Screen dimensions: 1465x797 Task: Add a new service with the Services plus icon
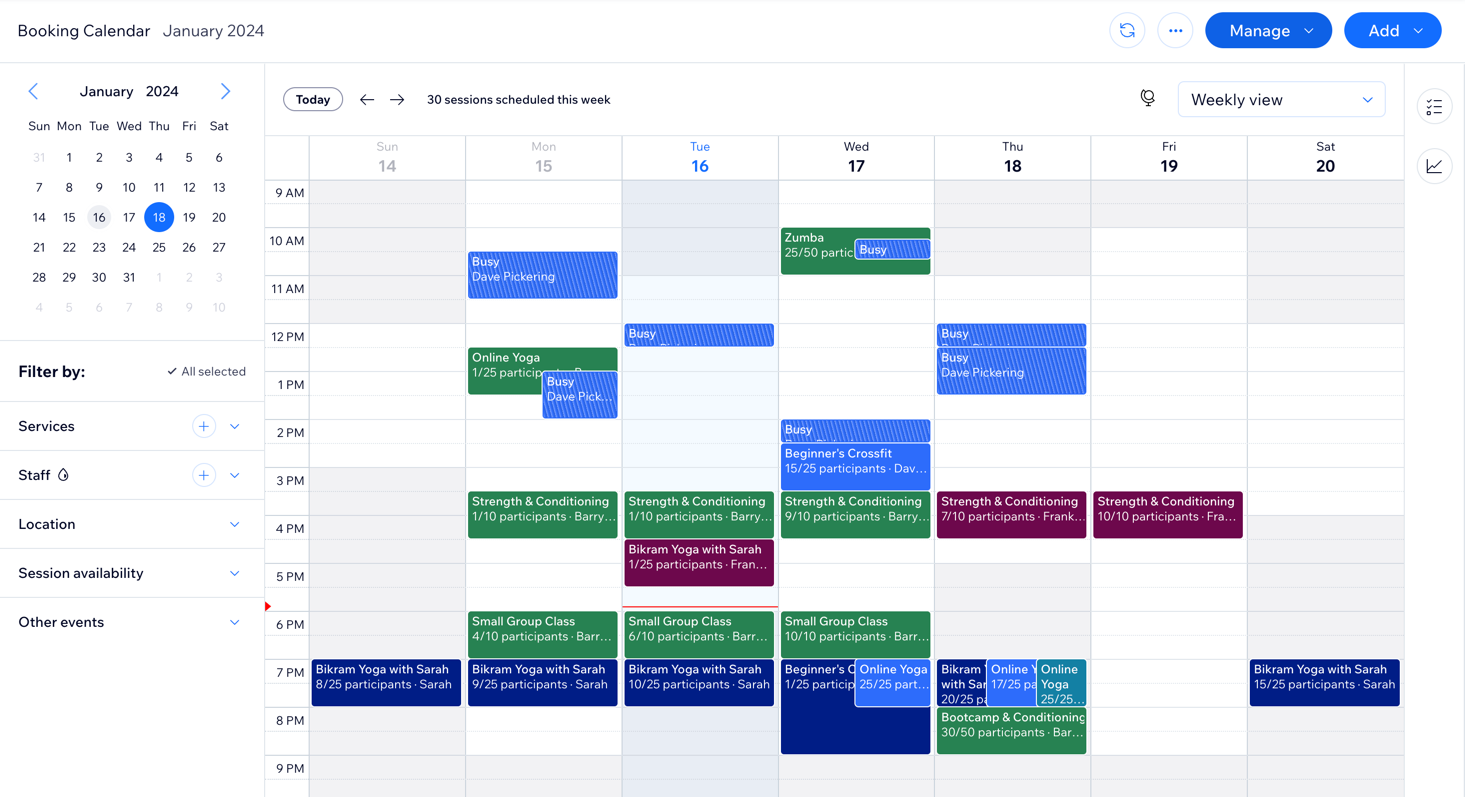pyautogui.click(x=203, y=425)
